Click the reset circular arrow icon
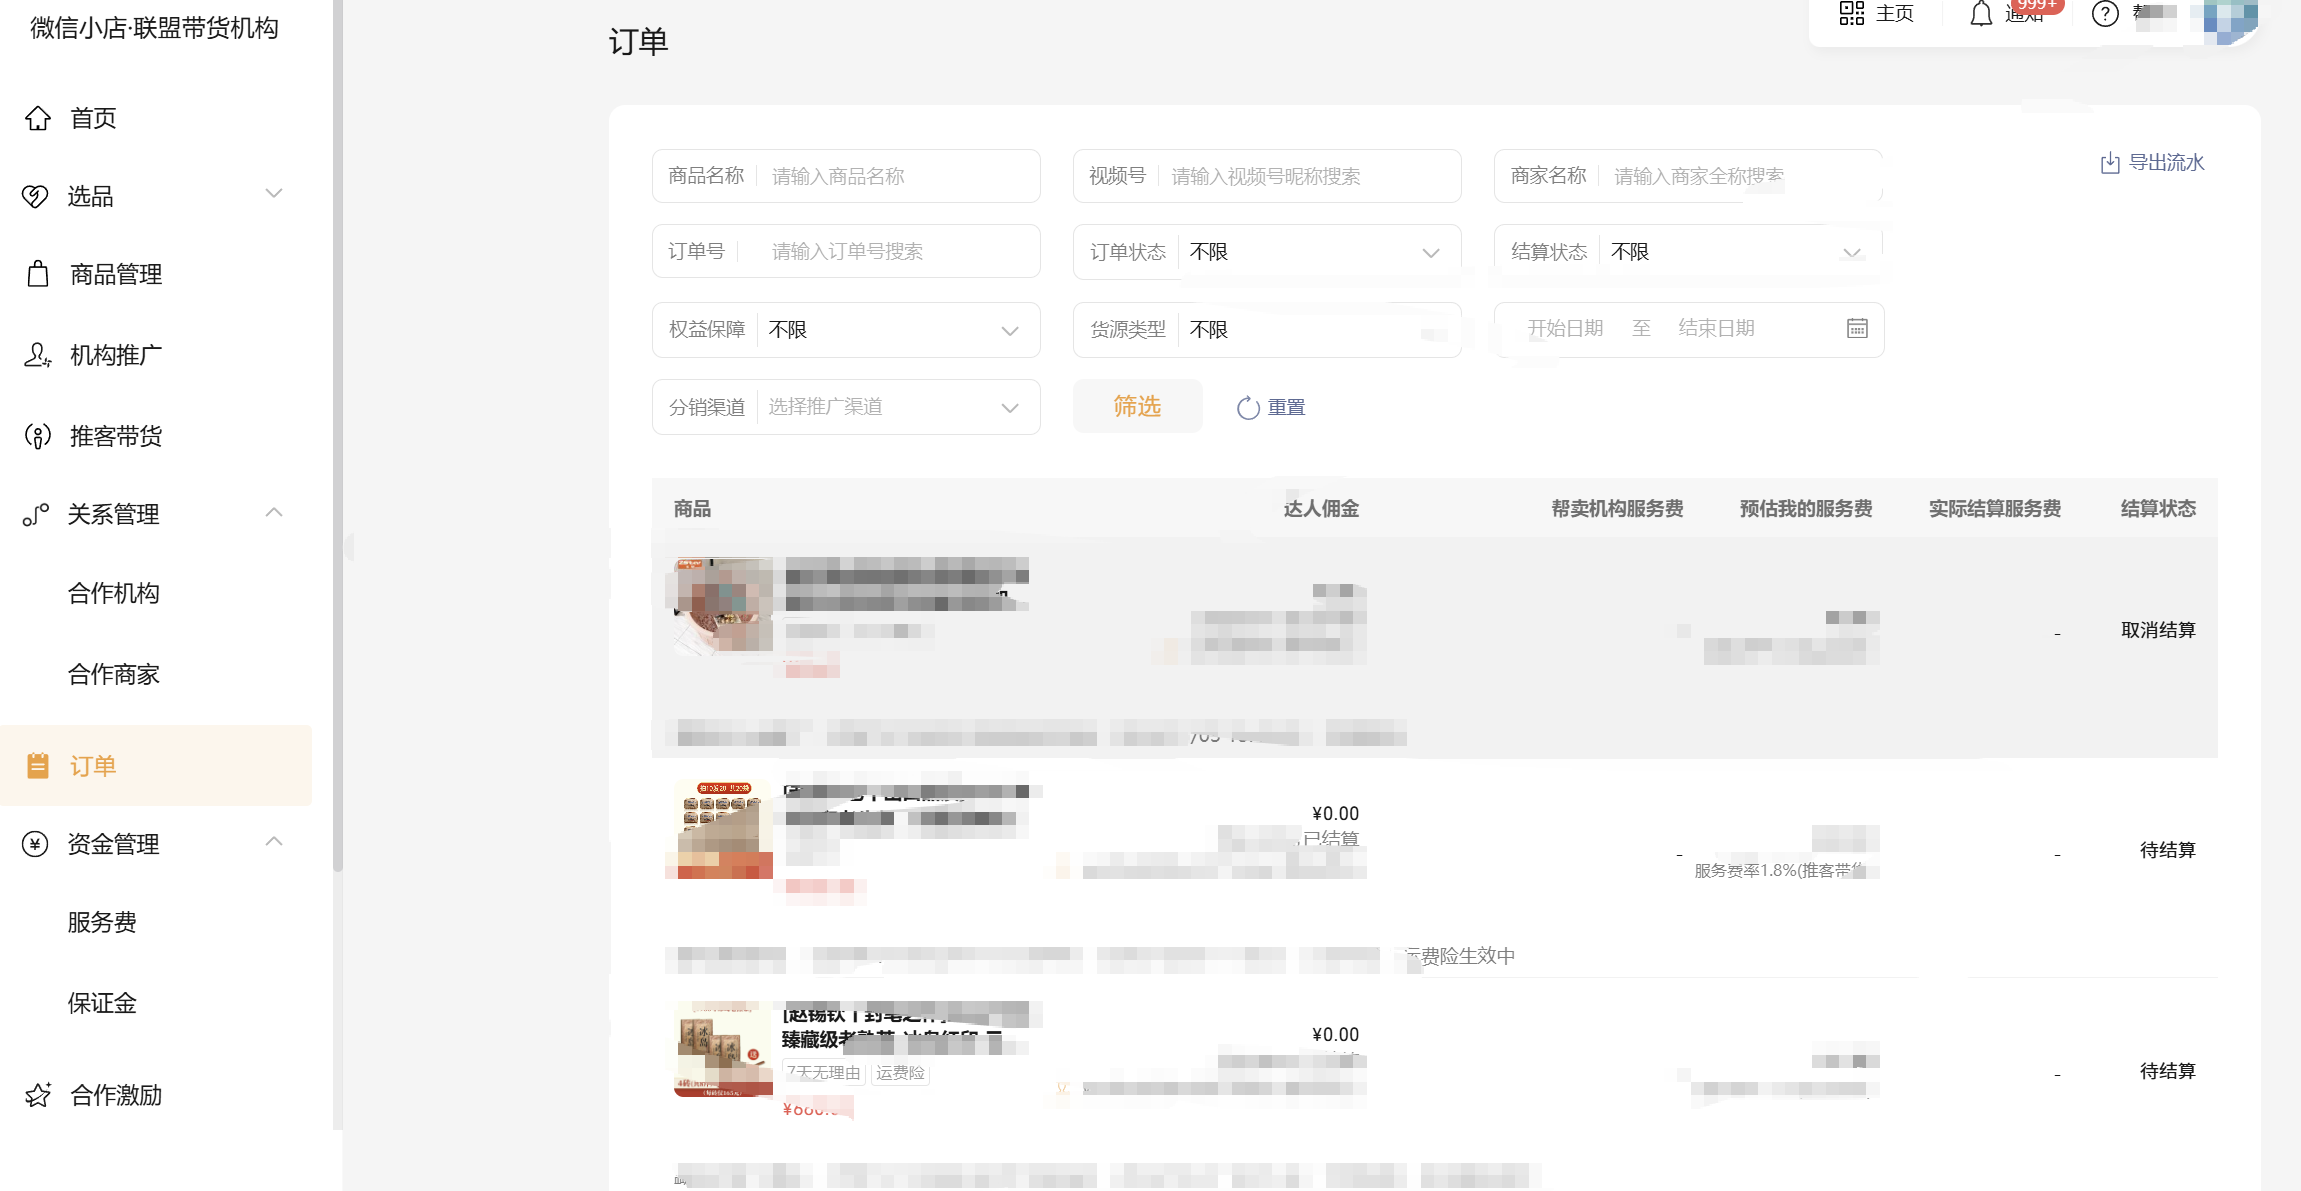2301x1191 pixels. point(1248,408)
